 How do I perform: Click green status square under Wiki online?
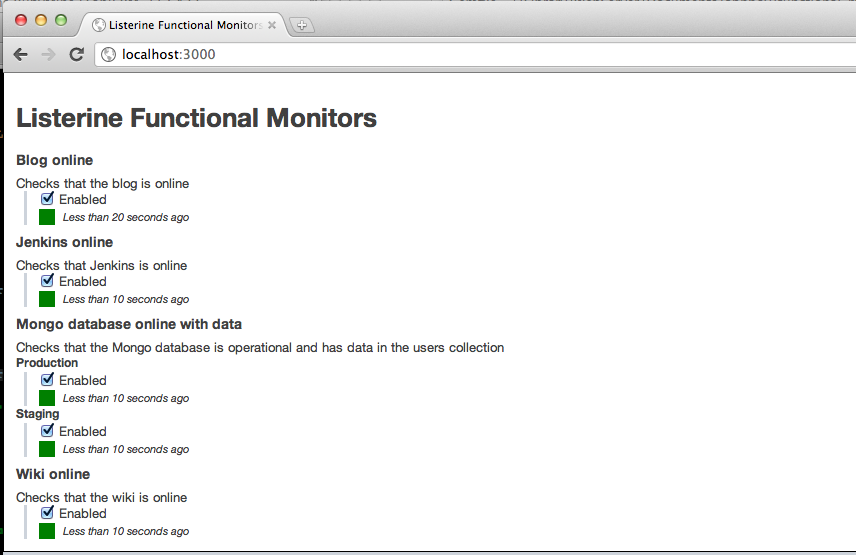pos(47,531)
